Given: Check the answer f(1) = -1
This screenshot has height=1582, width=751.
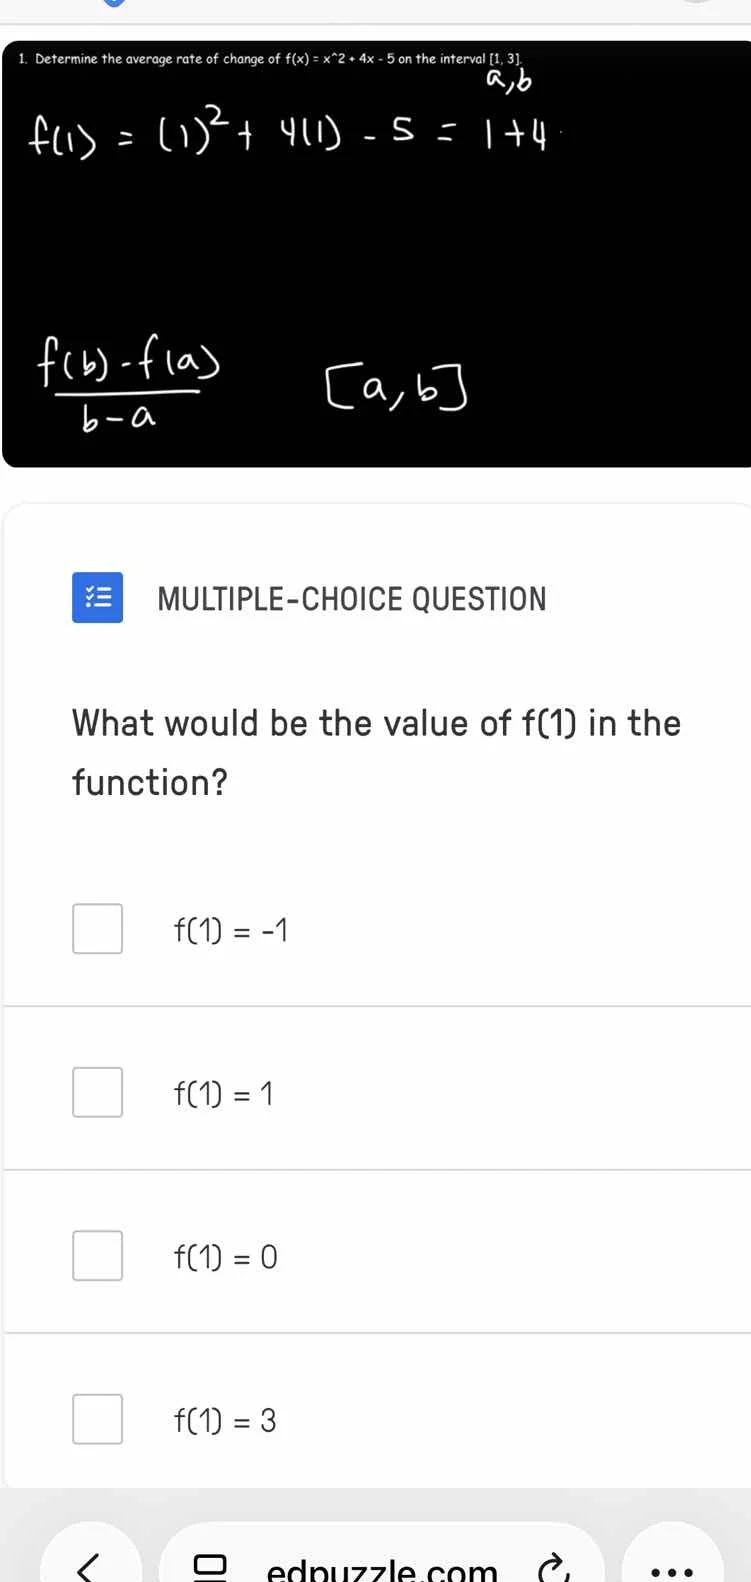Looking at the screenshot, I should click(97, 928).
